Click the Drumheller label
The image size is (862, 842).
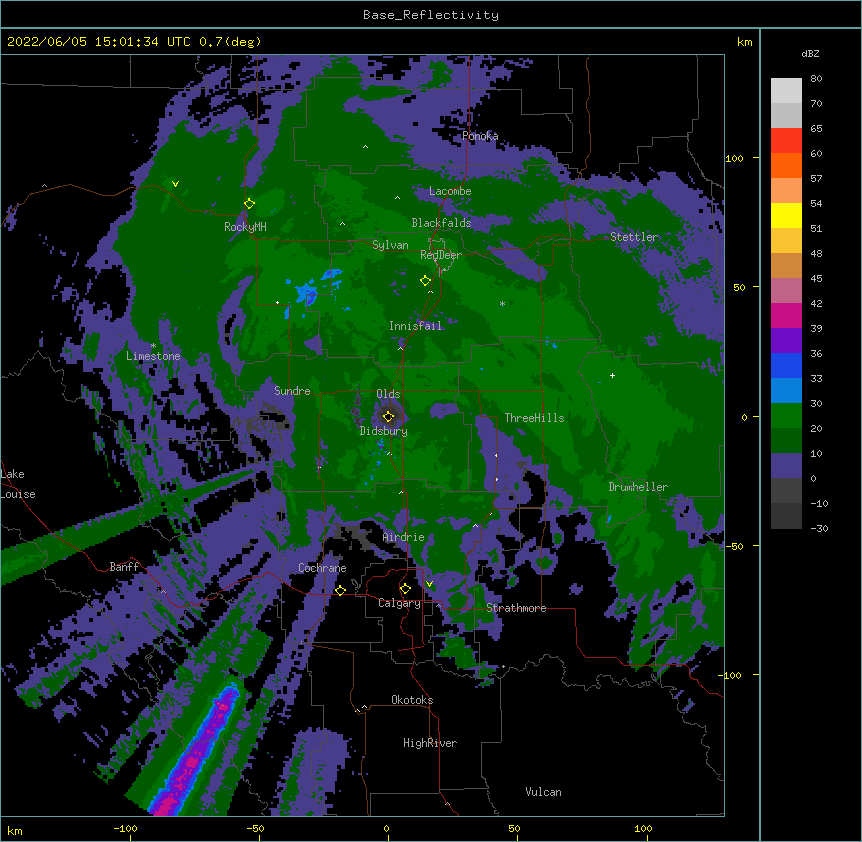[638, 487]
